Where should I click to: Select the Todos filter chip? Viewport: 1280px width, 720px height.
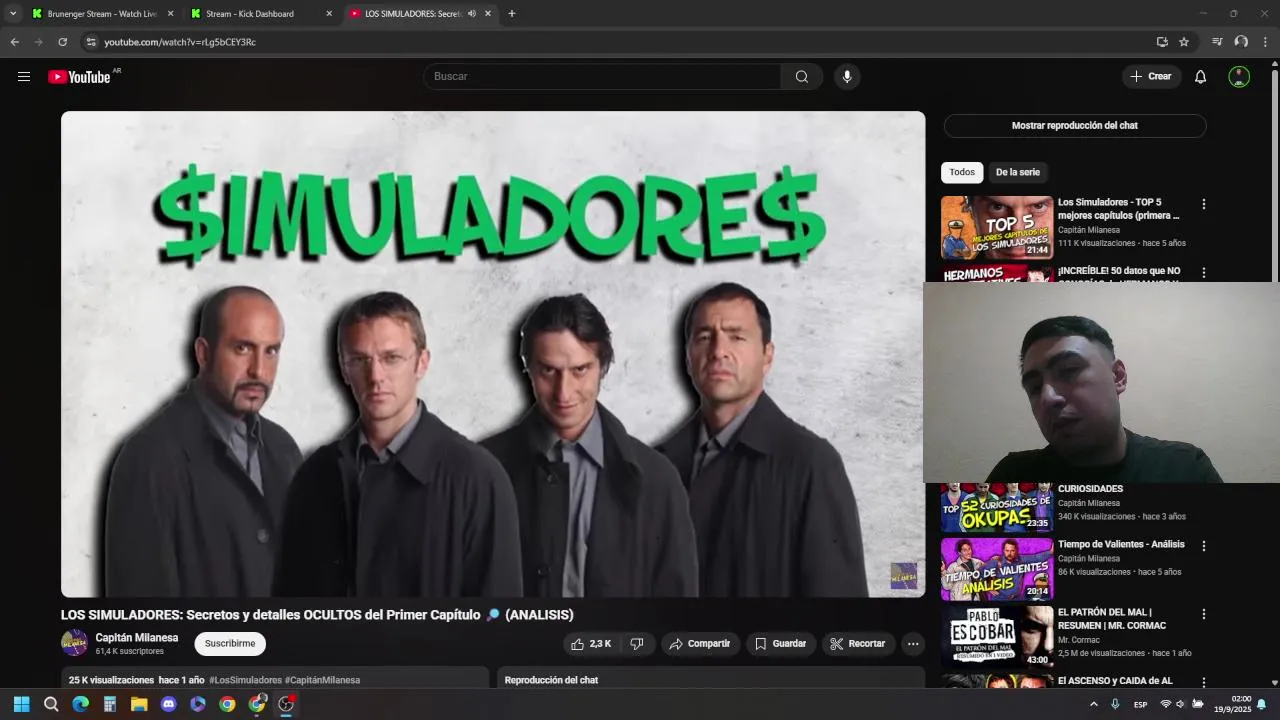click(x=962, y=173)
